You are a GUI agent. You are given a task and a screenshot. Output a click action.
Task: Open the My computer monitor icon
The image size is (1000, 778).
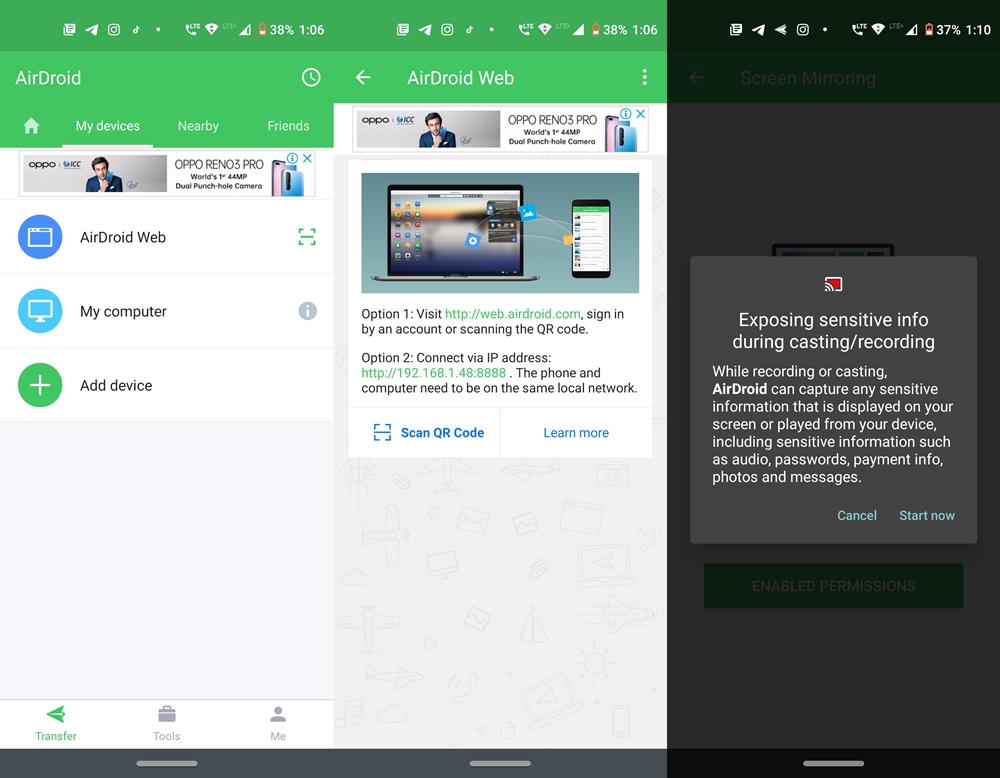pos(40,311)
